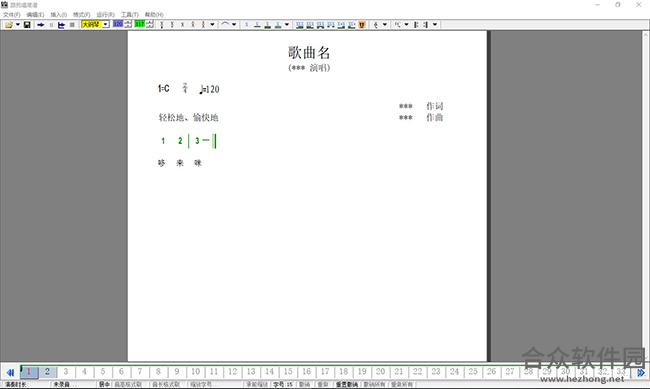Click the fifth blue beam grouping icon

click(341, 25)
